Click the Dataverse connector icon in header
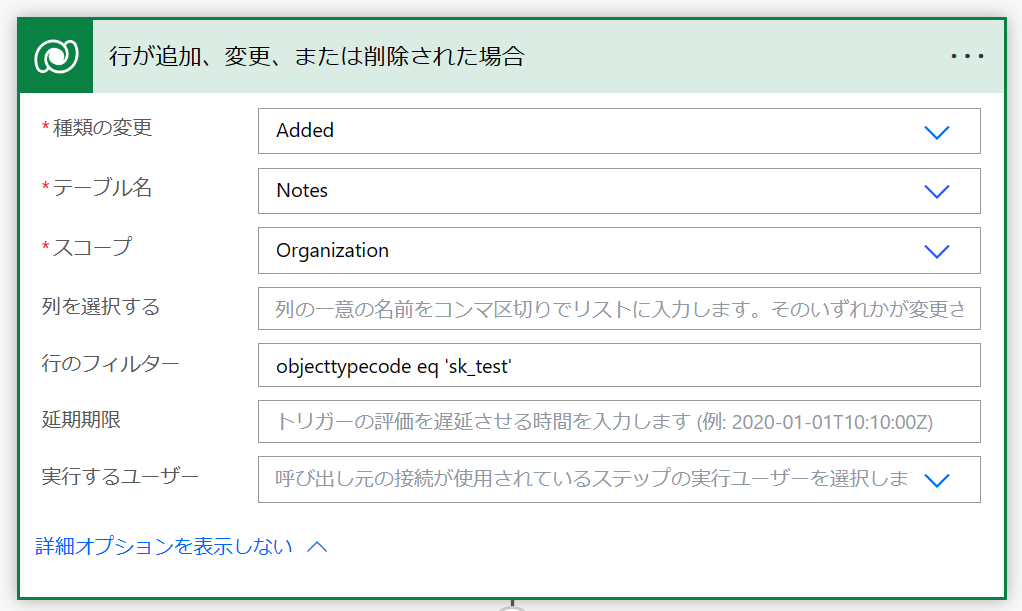 tap(56, 57)
